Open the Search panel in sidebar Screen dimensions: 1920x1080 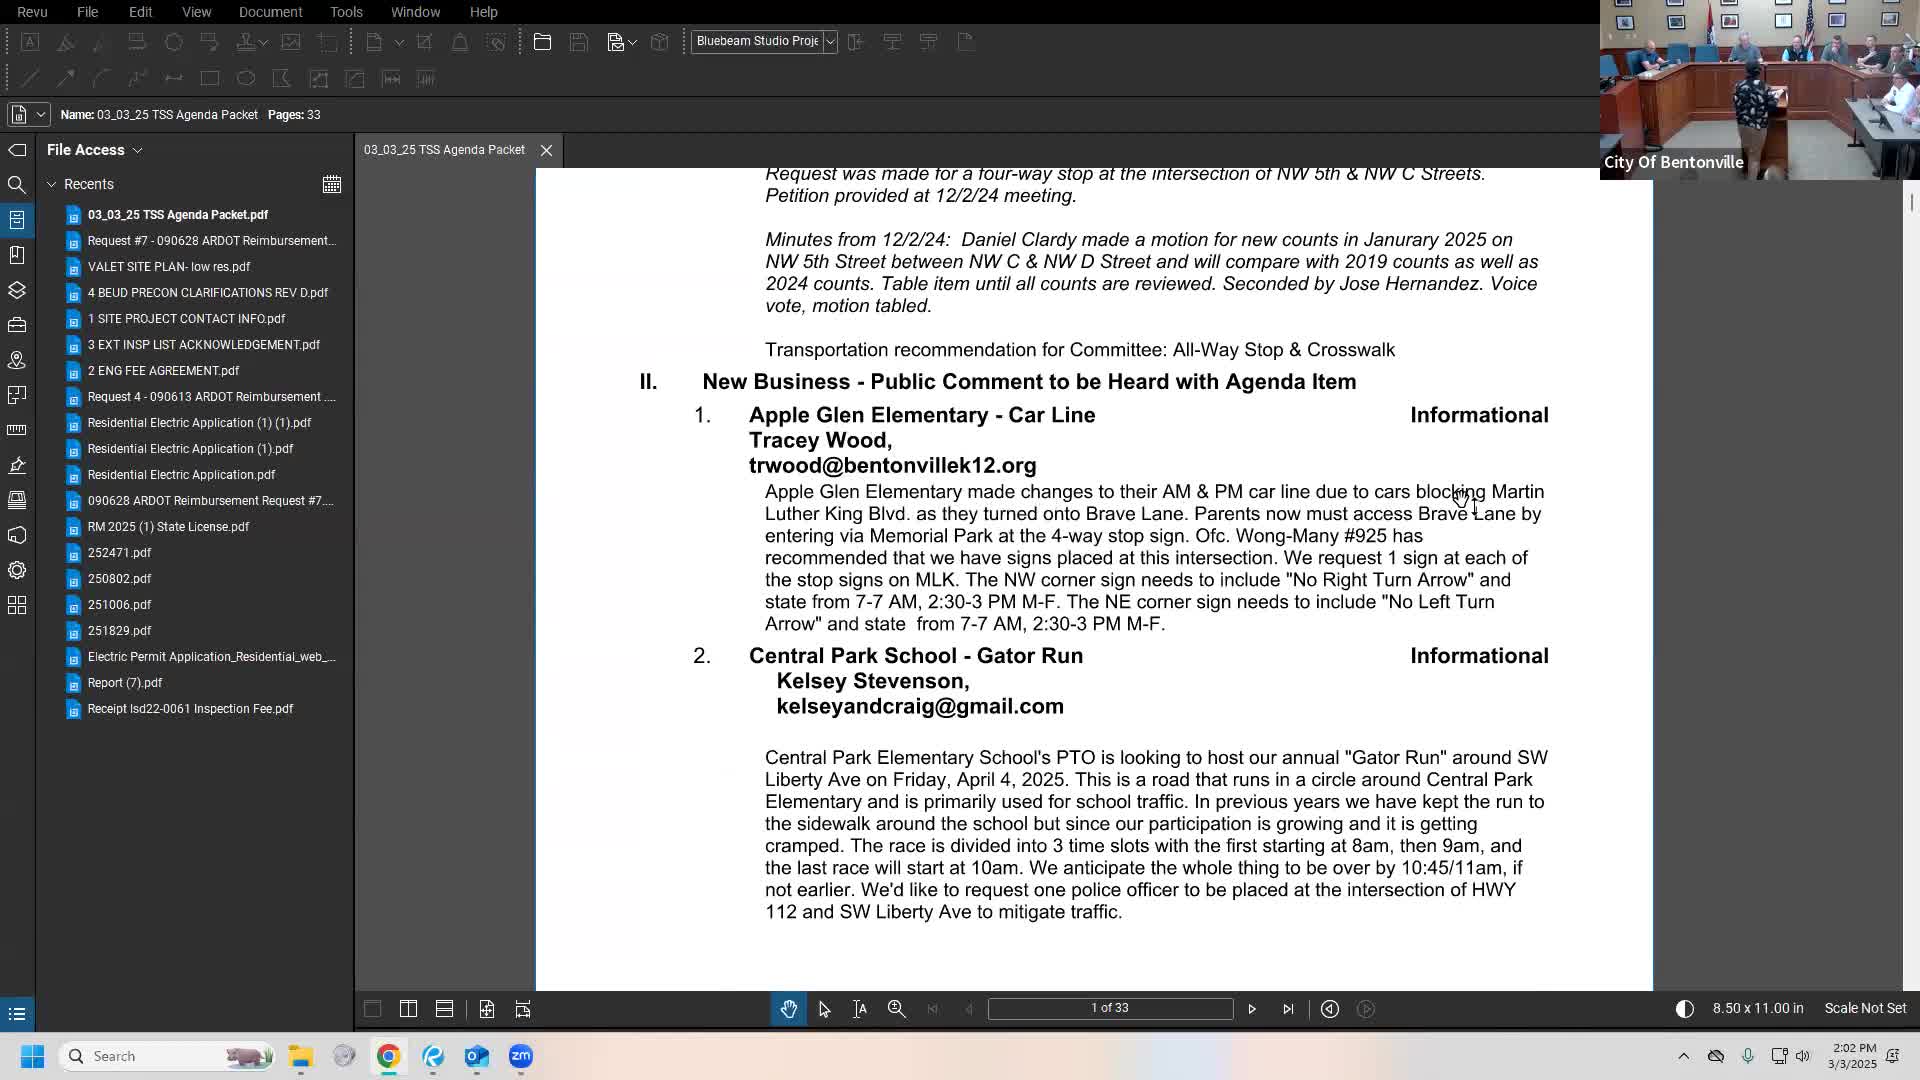click(x=17, y=185)
